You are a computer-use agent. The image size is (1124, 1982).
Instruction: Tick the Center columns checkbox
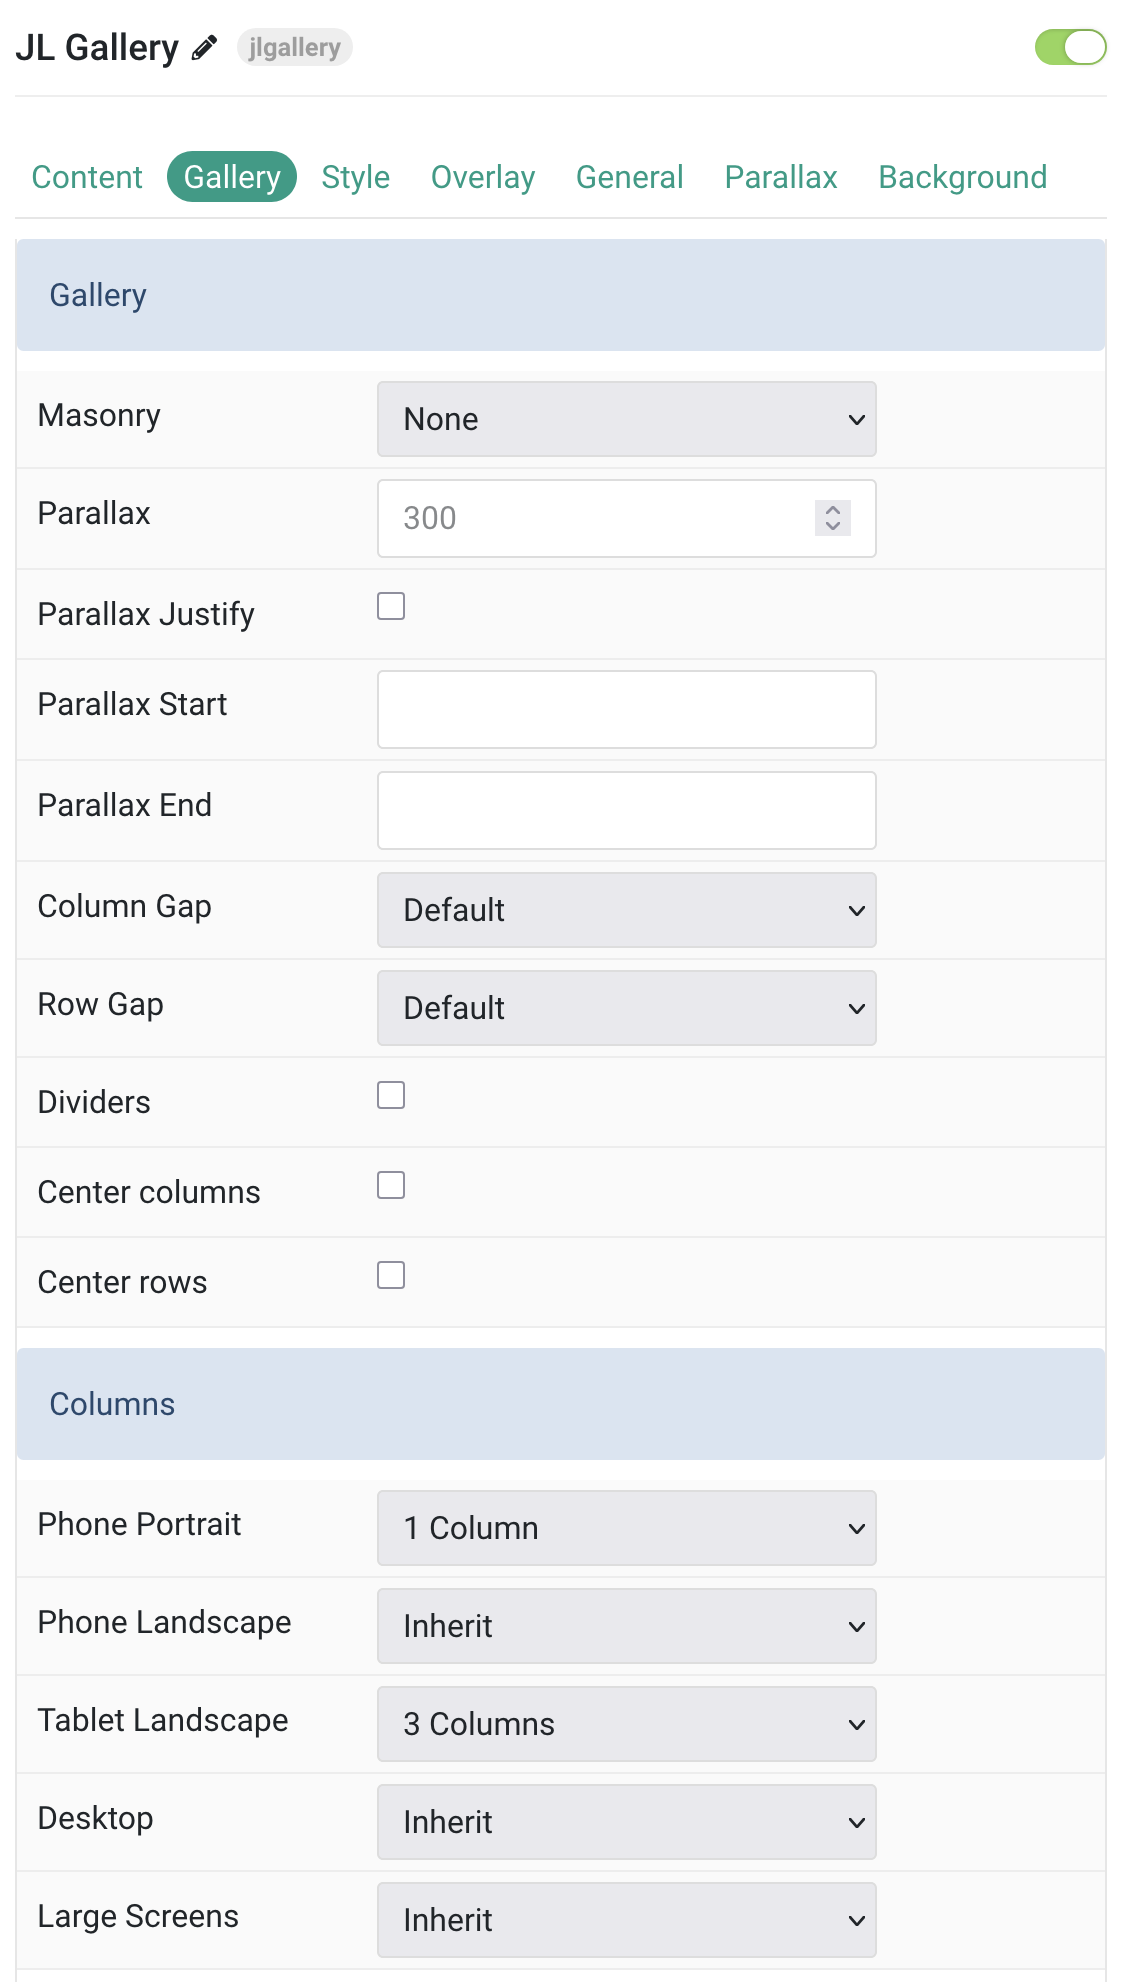coord(391,1185)
